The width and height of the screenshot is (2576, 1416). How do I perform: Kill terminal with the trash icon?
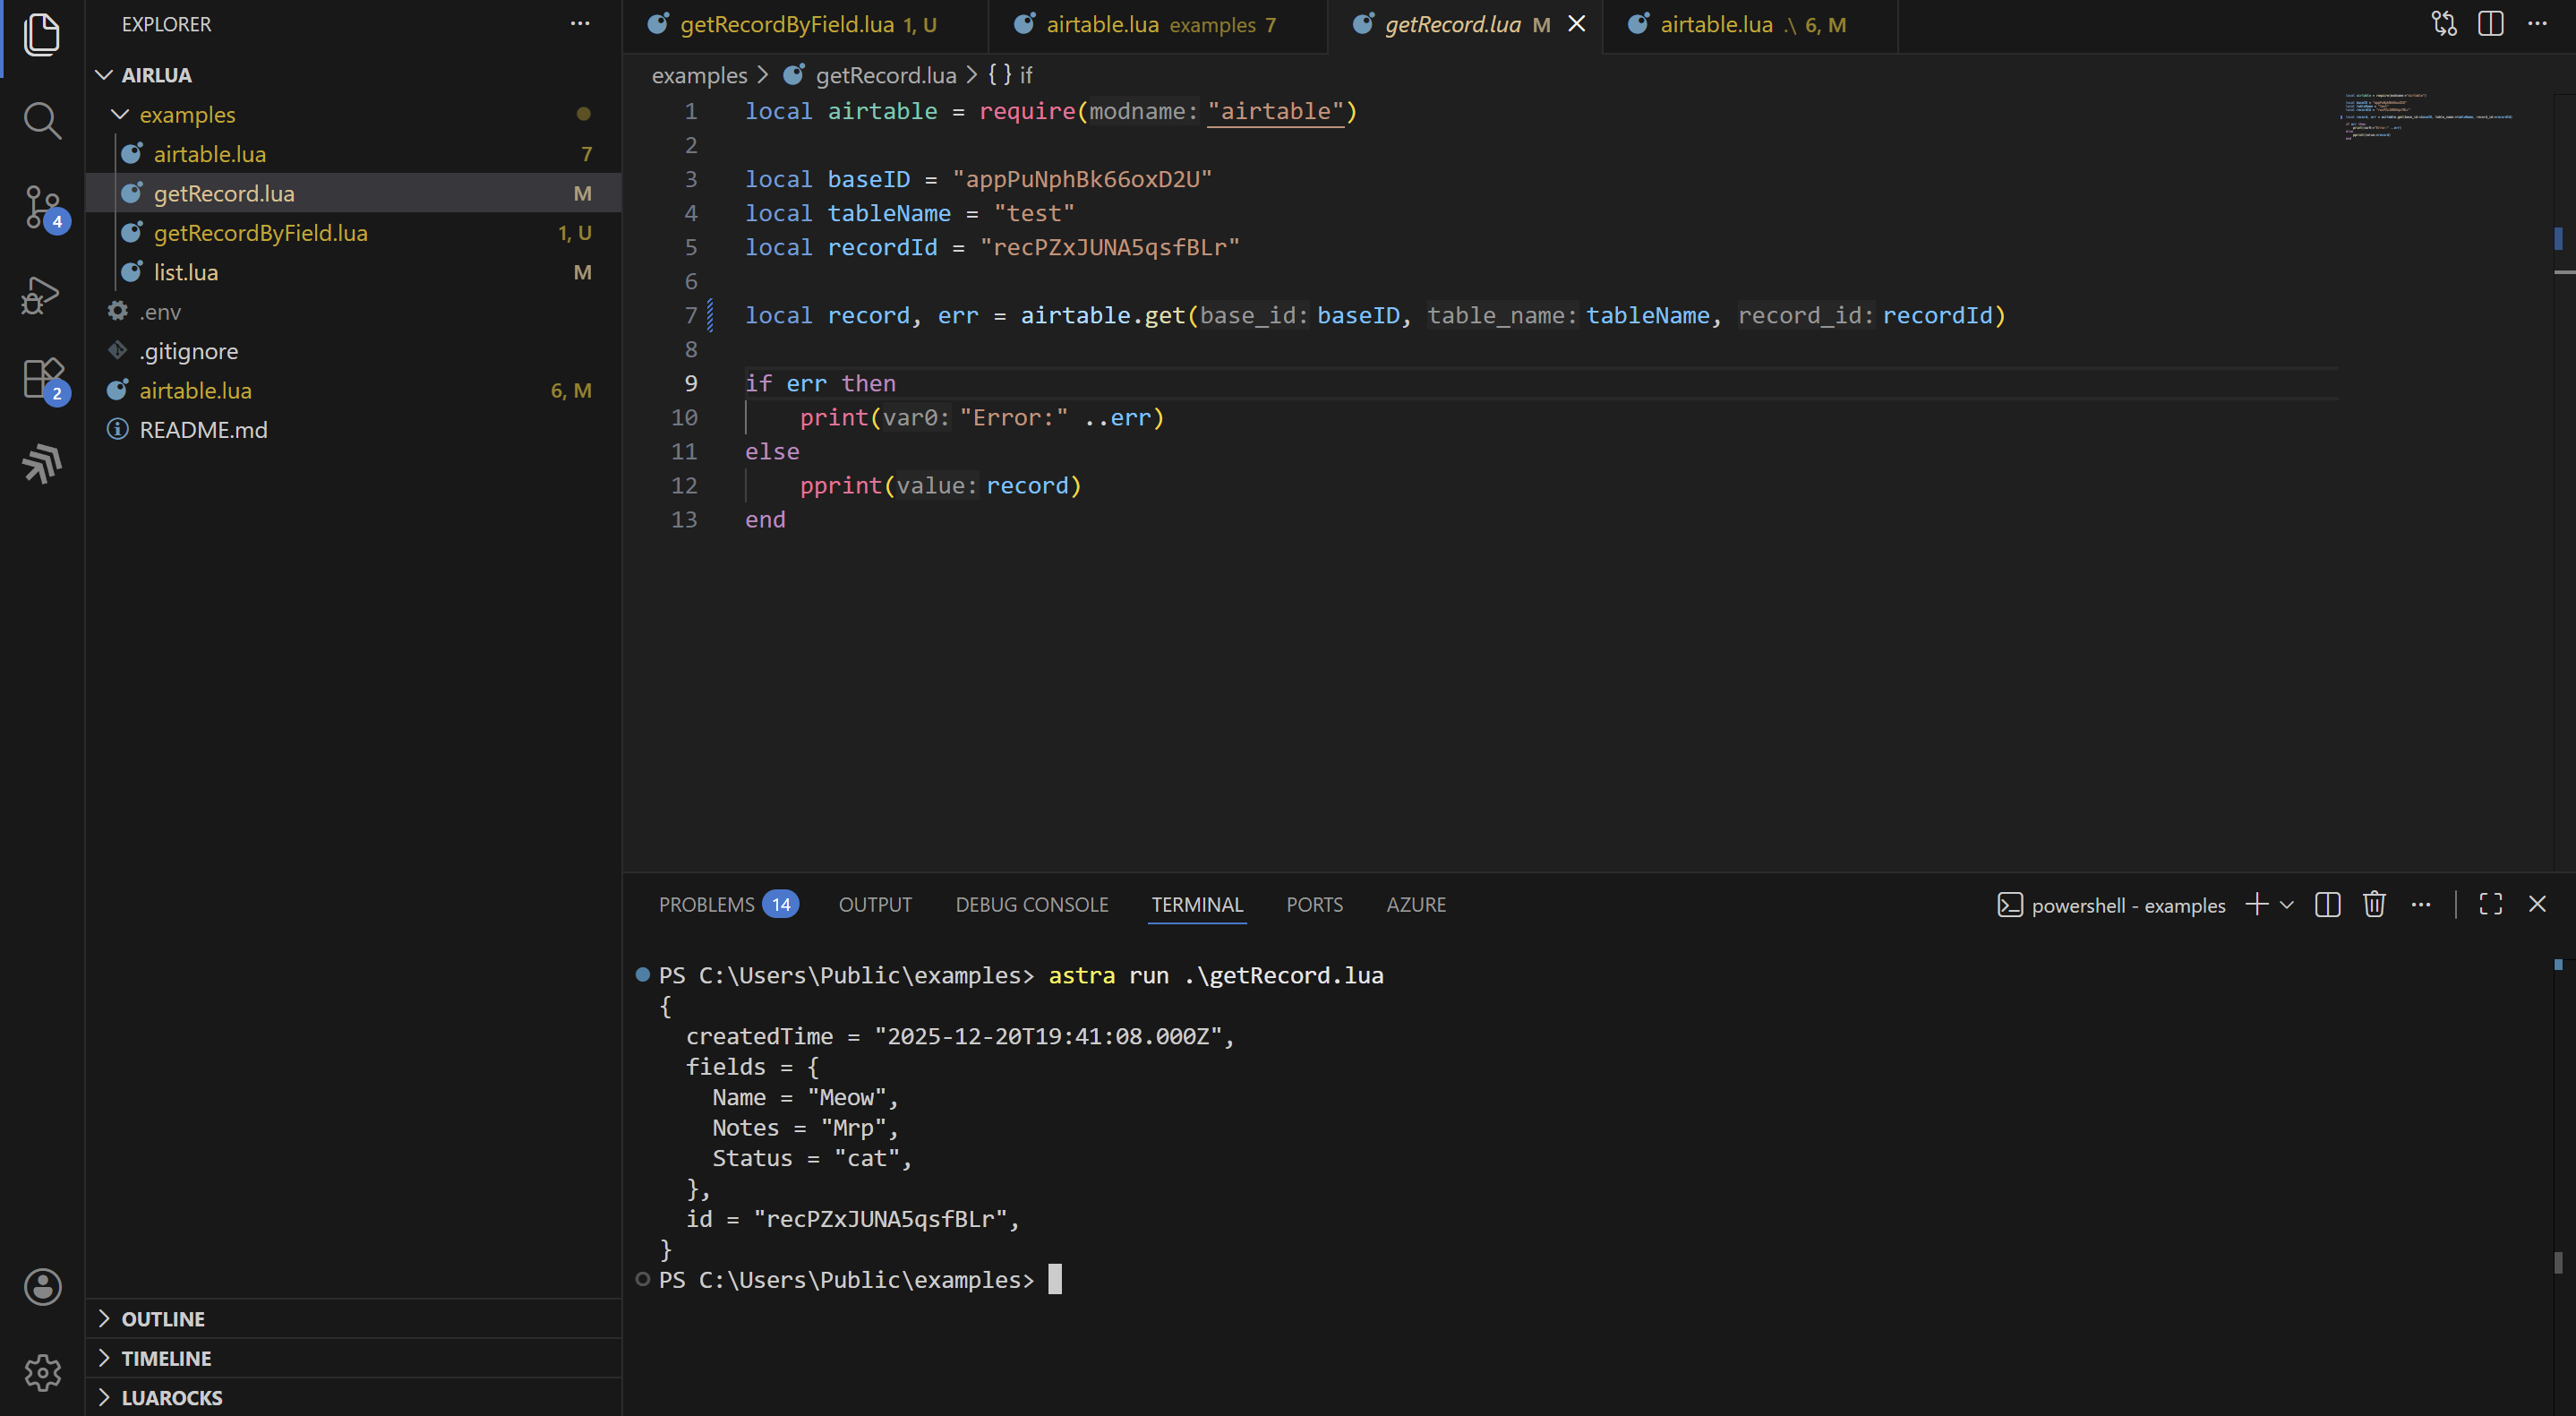coord(2374,905)
